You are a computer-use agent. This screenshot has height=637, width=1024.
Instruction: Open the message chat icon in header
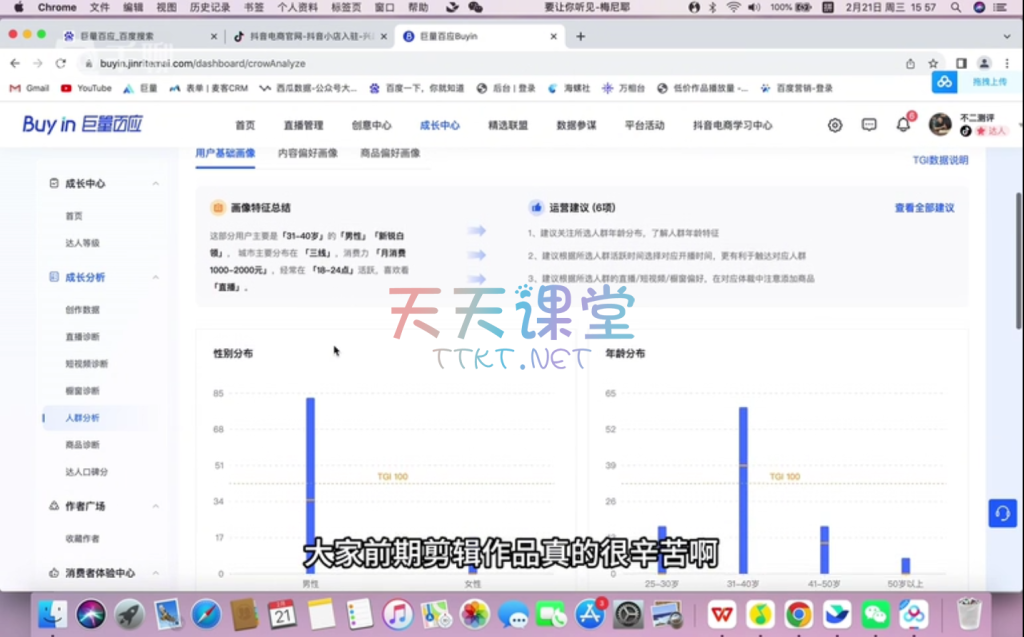(x=869, y=125)
